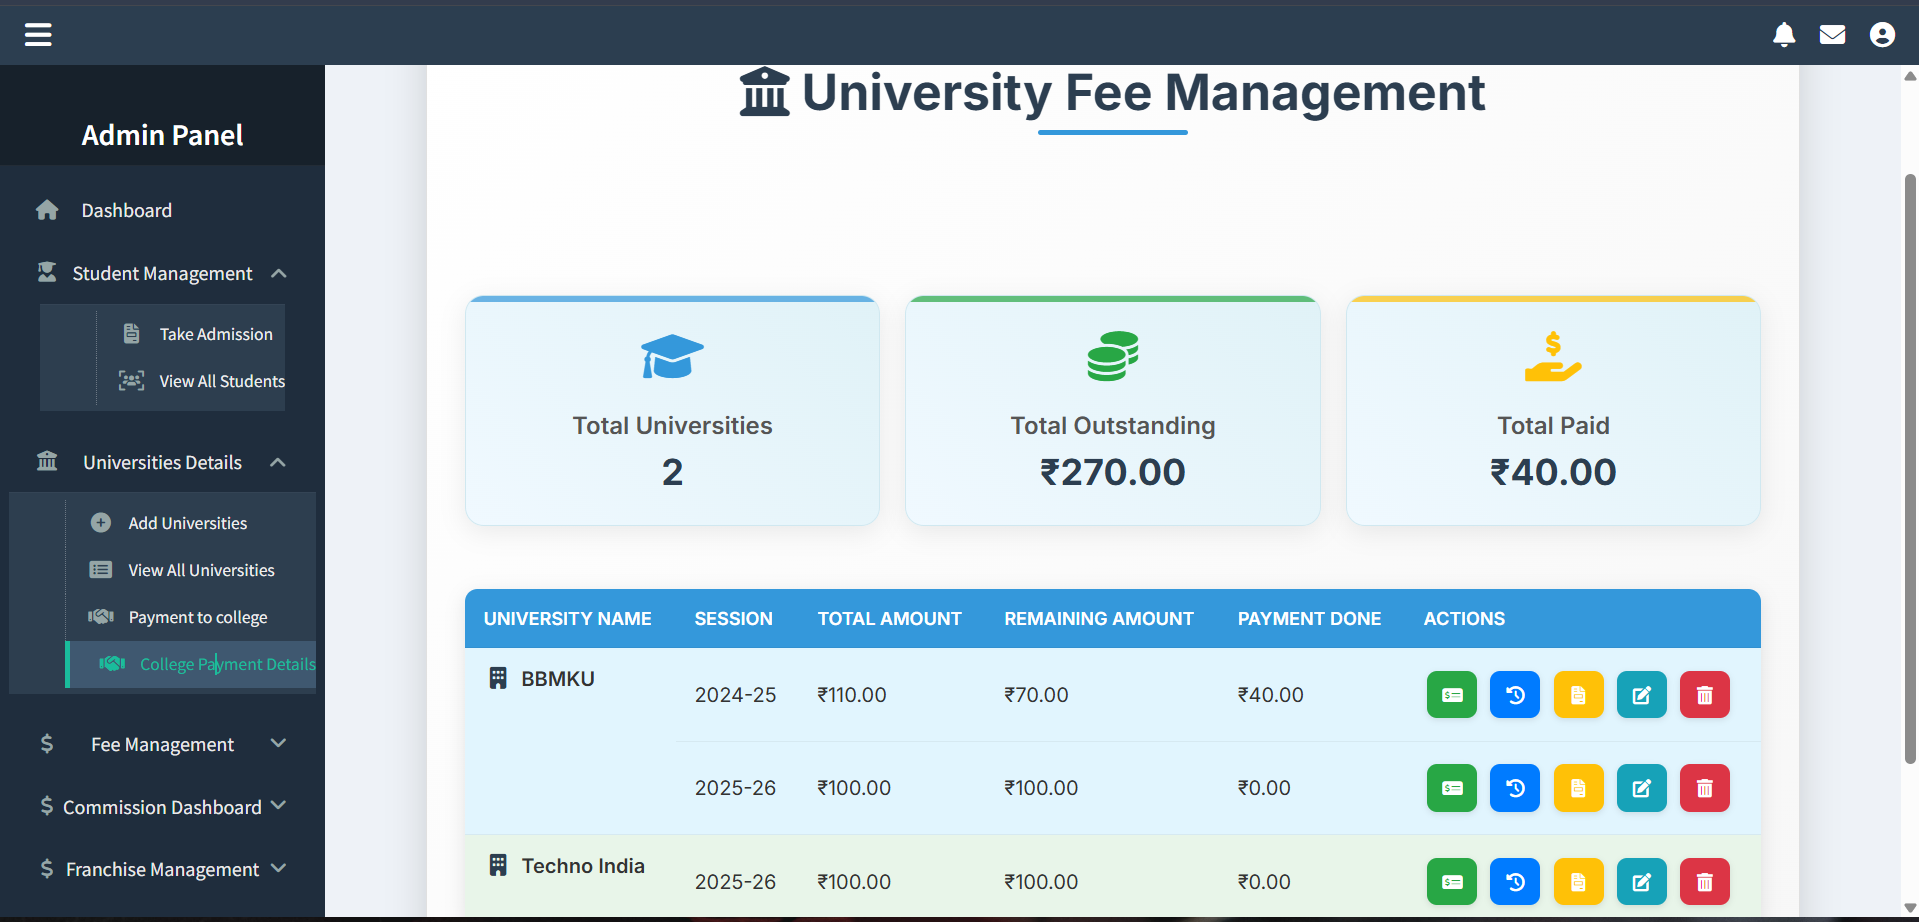Open the messages envelope icon
Image resolution: width=1919 pixels, height=922 pixels.
[1832, 35]
